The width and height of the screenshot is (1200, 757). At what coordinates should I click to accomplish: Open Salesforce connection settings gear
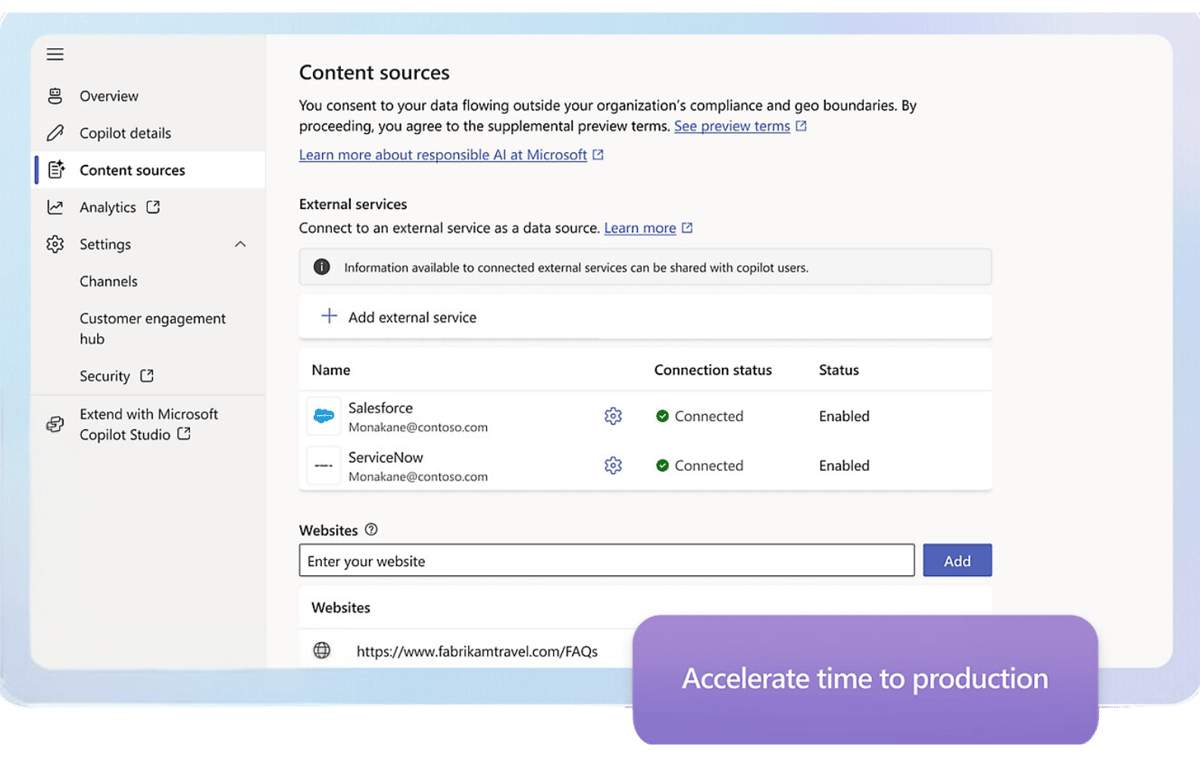click(613, 416)
